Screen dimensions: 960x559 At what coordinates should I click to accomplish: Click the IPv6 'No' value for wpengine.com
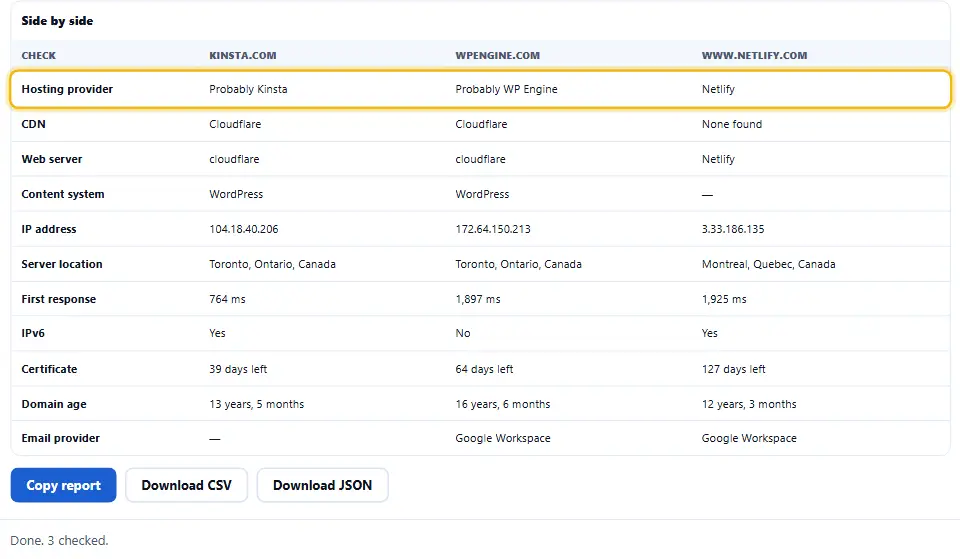(463, 333)
